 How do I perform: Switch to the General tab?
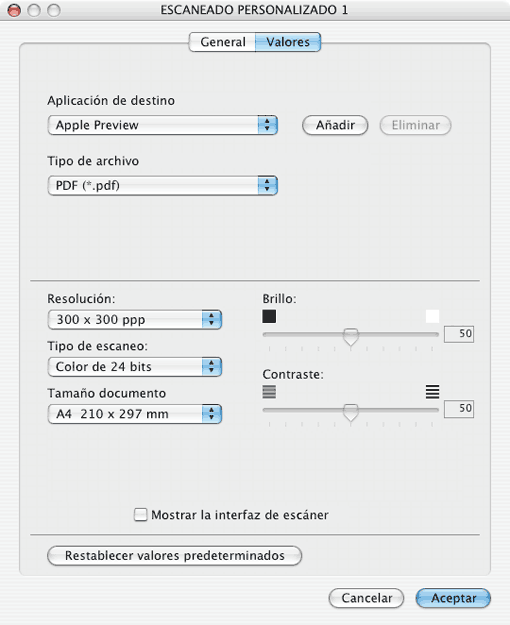pyautogui.click(x=223, y=42)
